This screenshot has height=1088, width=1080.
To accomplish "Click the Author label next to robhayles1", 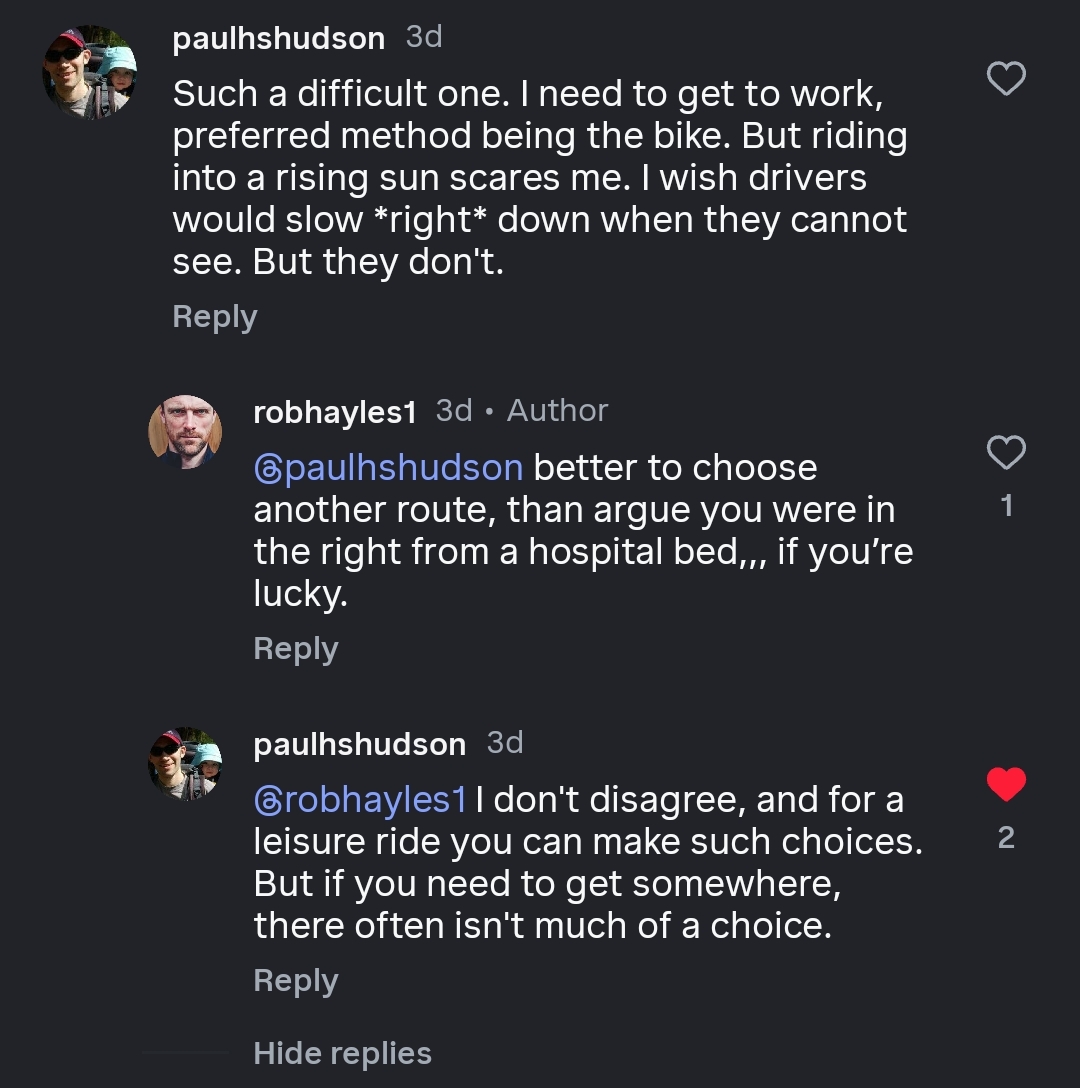I will [x=557, y=410].
